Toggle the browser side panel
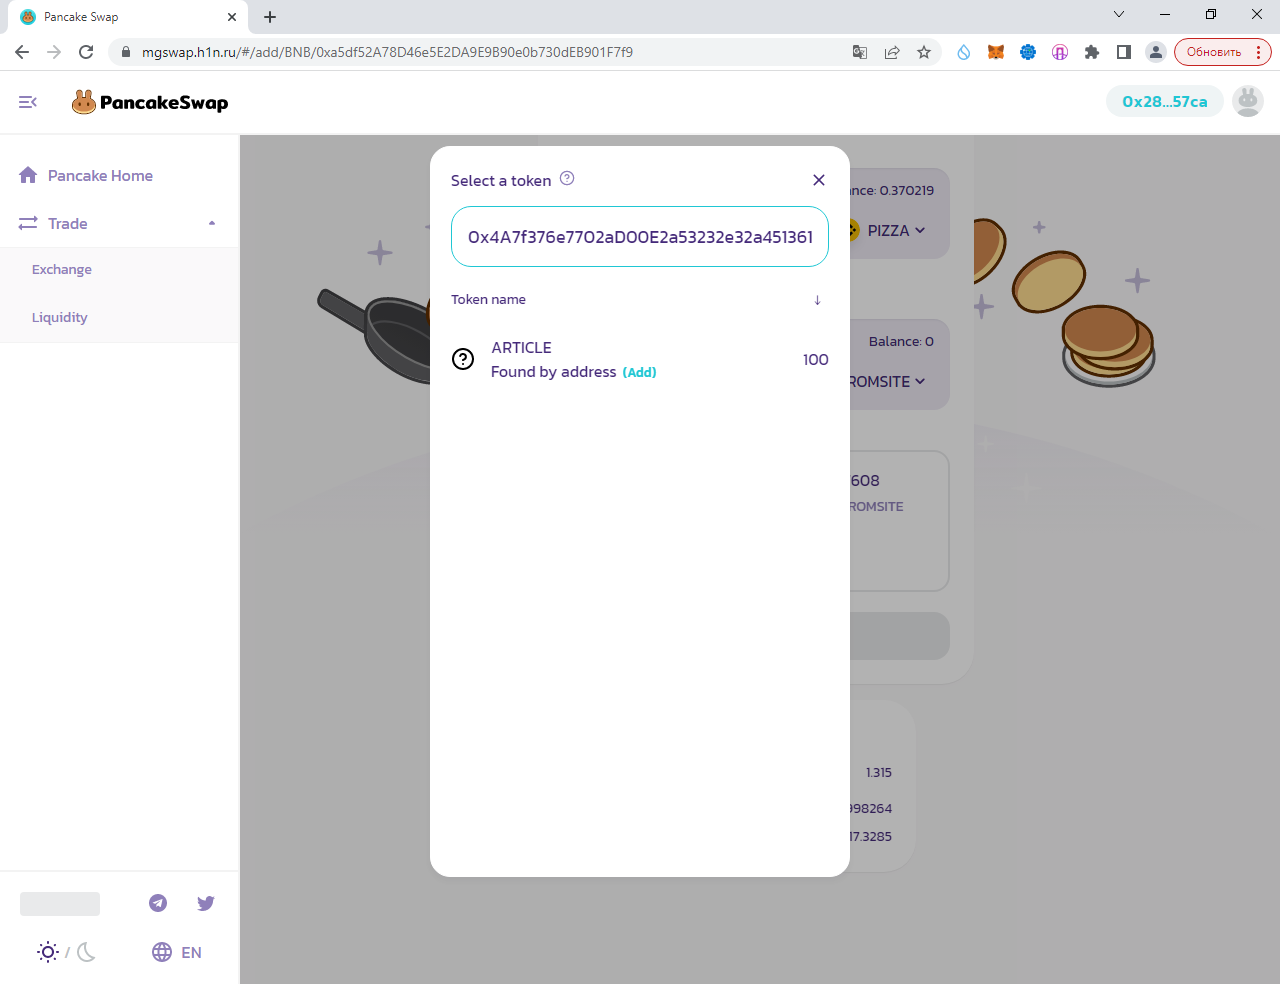This screenshot has height=984, width=1280. [x=1124, y=52]
